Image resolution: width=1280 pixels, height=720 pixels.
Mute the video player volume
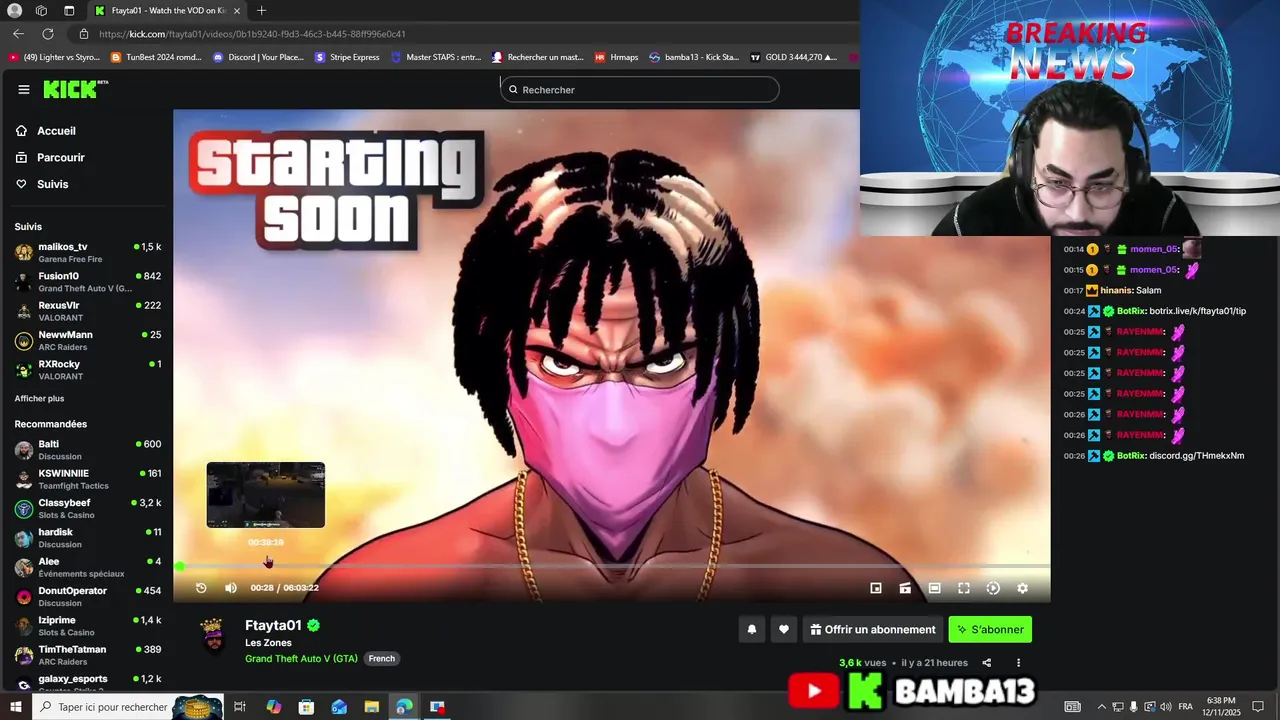point(231,588)
